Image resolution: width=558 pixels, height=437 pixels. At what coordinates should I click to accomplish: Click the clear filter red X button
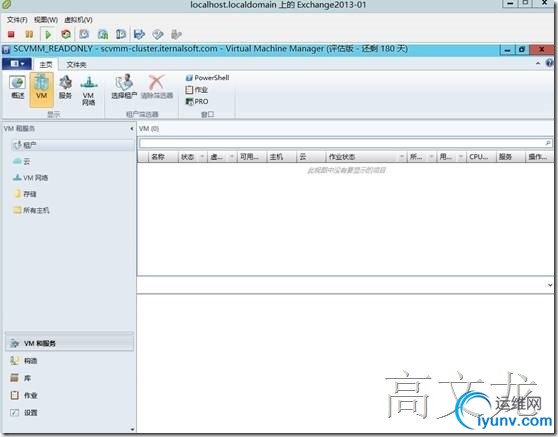[x=157, y=87]
